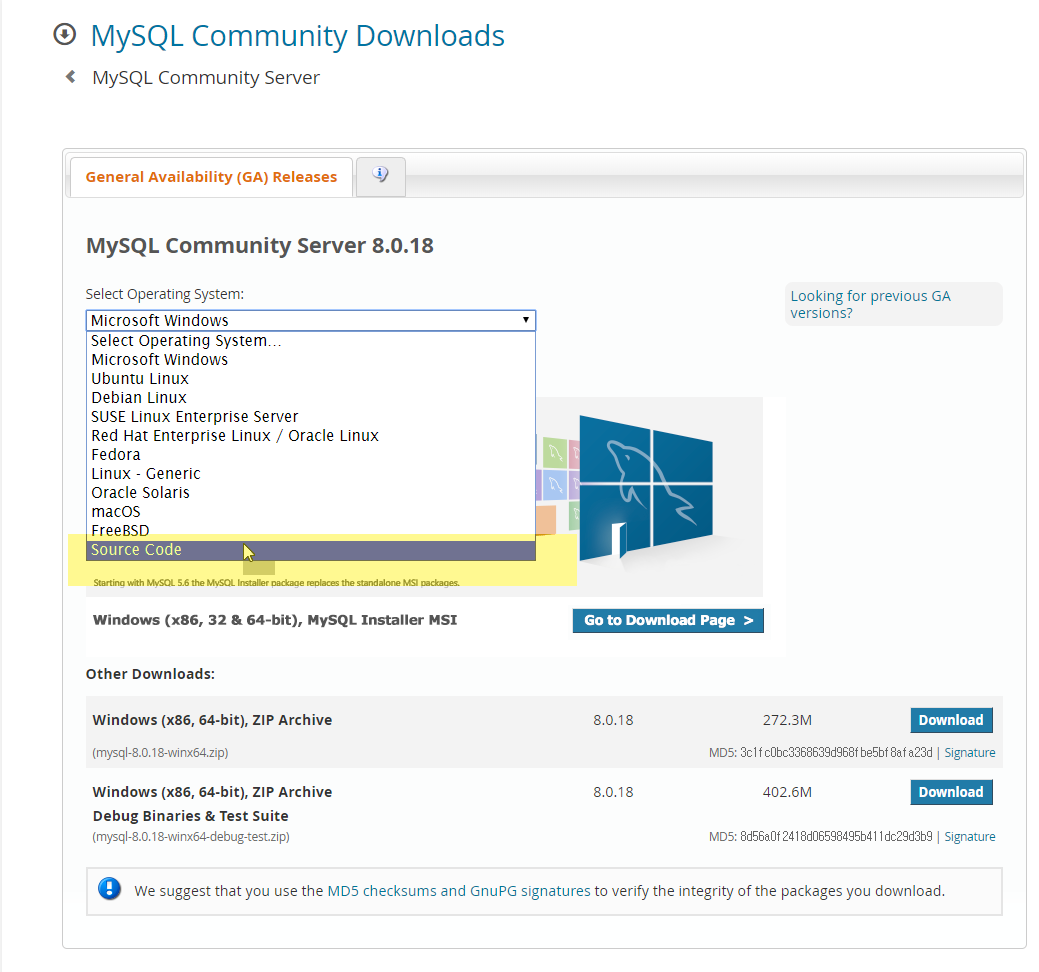Open Signature link for winx64-debug-test.zip

point(969,837)
